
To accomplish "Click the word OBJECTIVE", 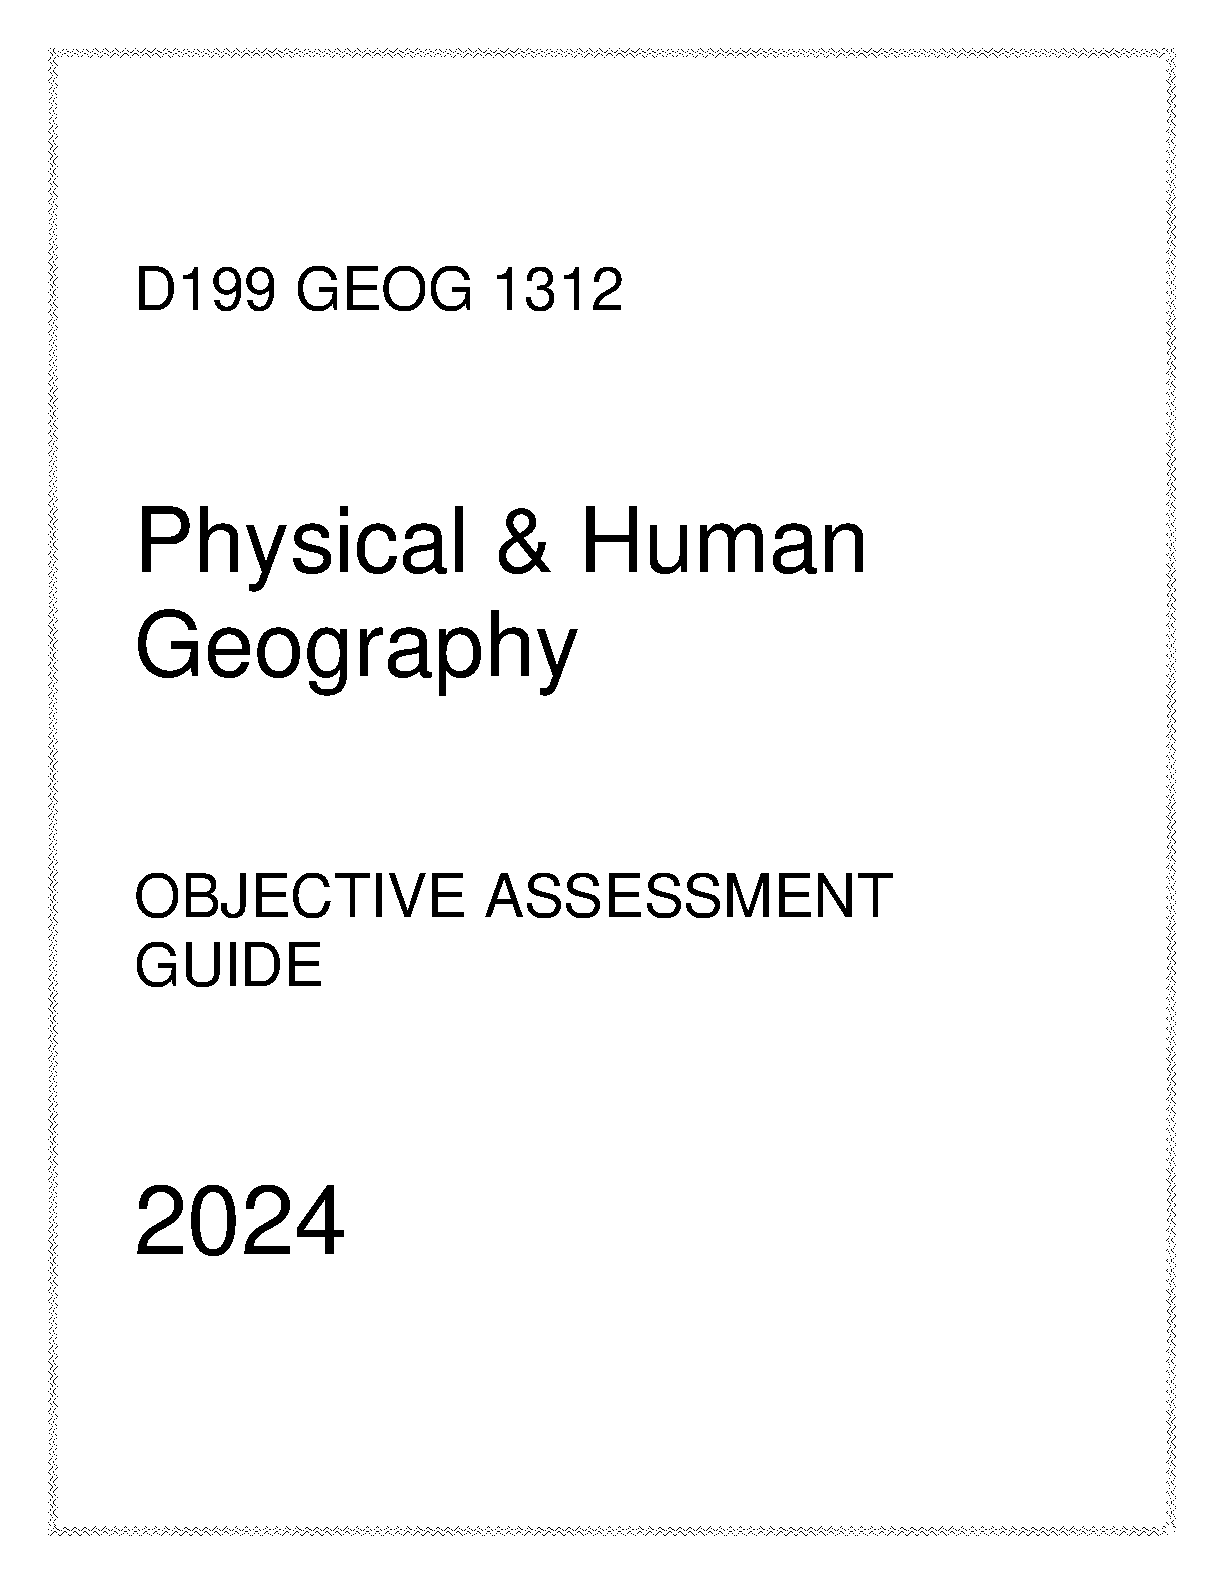I will coord(299,896).
